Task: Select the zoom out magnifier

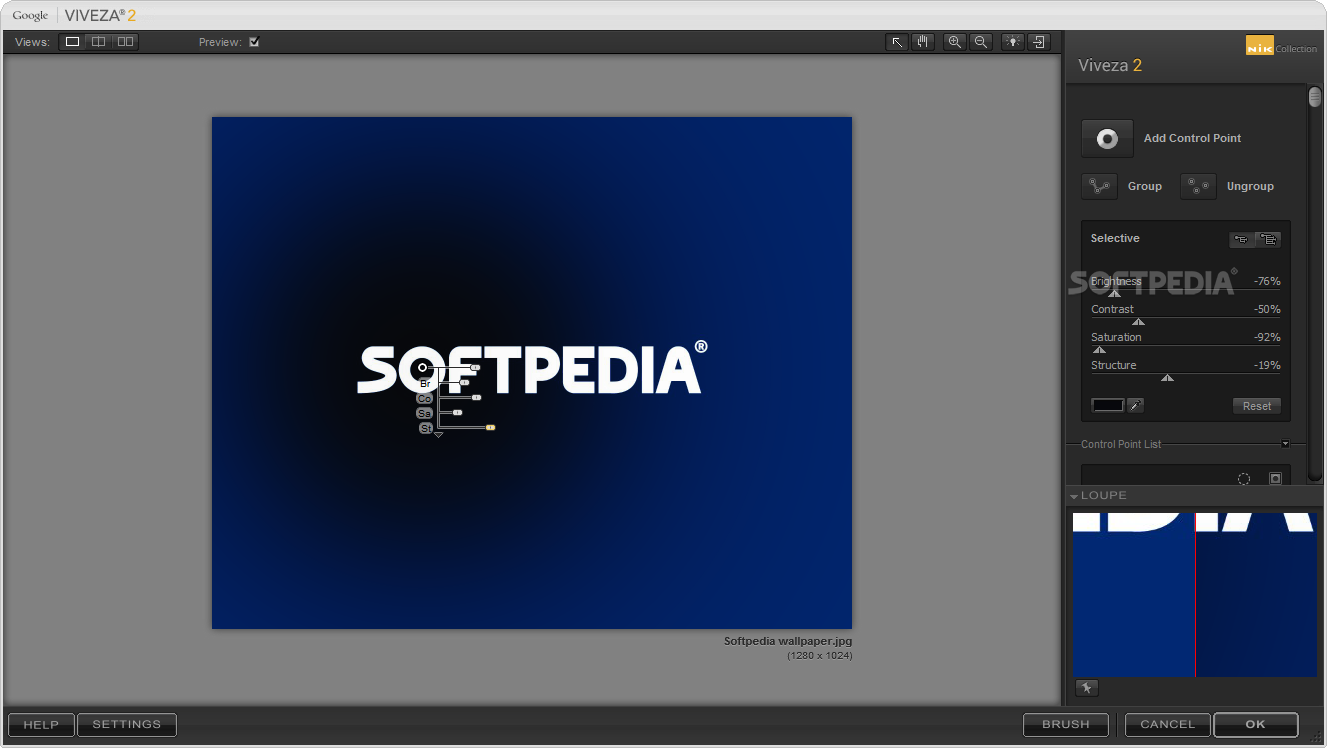Action: tap(981, 42)
